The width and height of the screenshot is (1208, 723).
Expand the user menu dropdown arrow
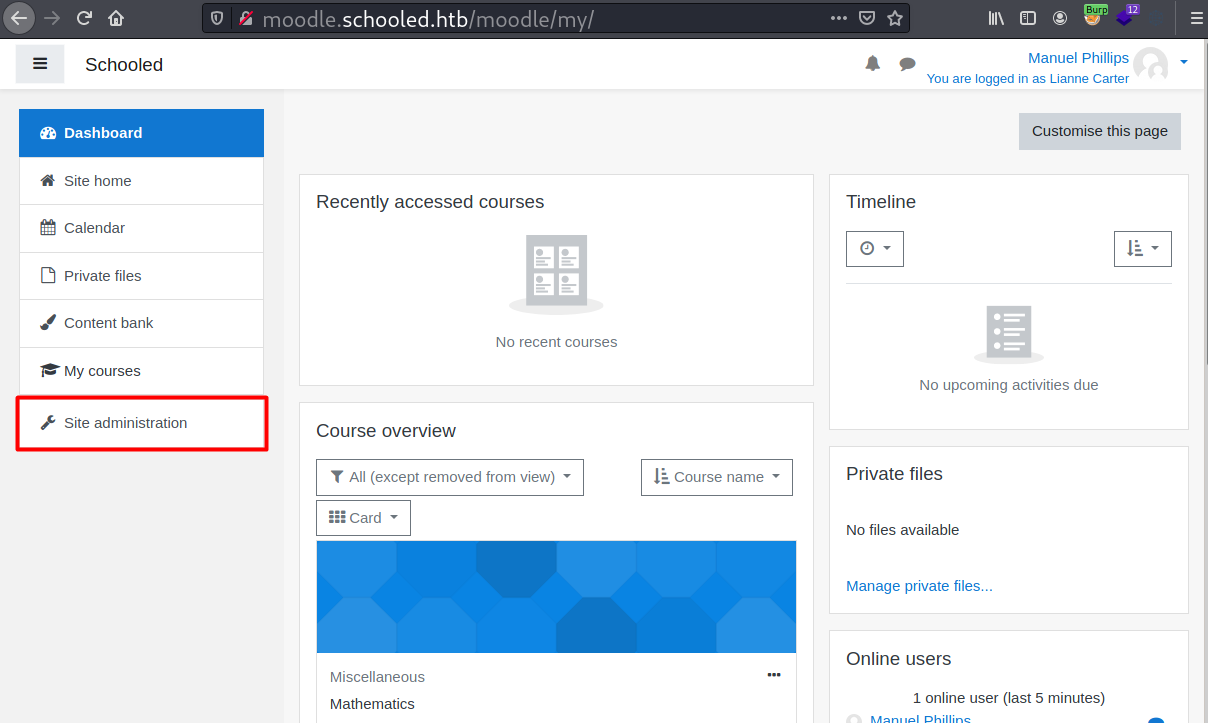point(1184,62)
